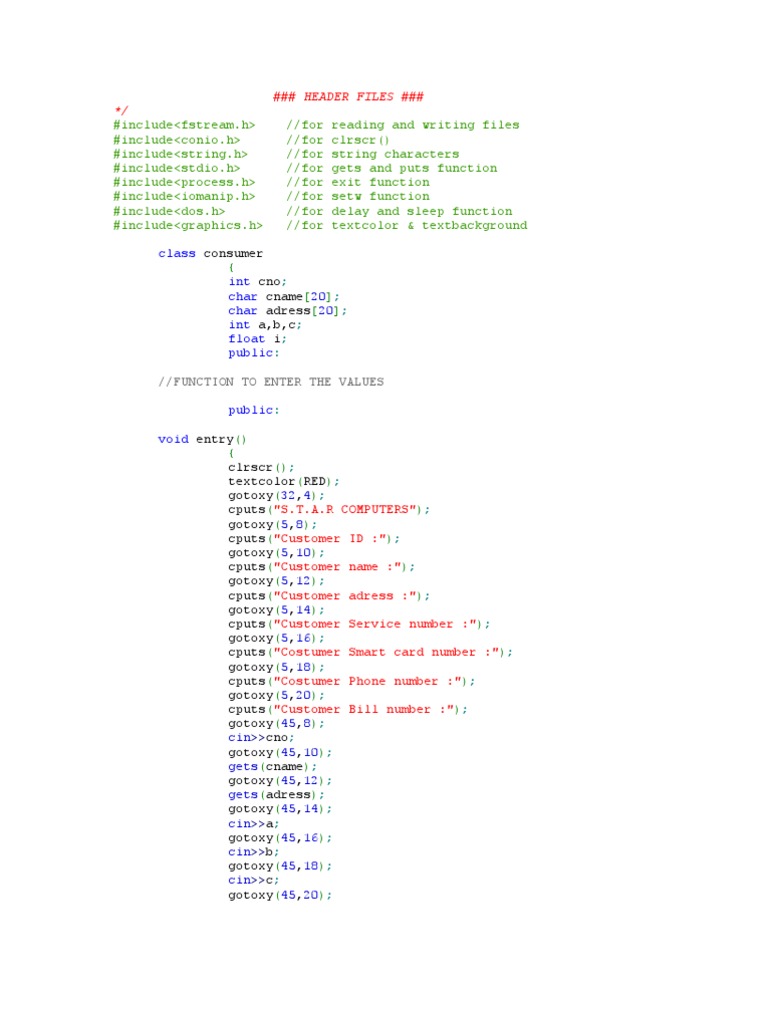Click the 'textcolor(RED);' statement
The height and width of the screenshot is (1024, 768).
coord(283,481)
